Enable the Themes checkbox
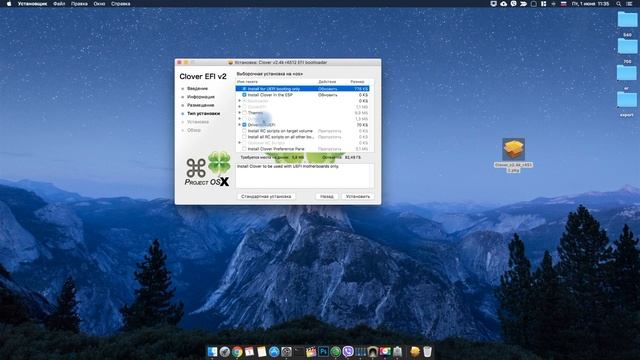This screenshot has width=640, height=360. point(244,113)
